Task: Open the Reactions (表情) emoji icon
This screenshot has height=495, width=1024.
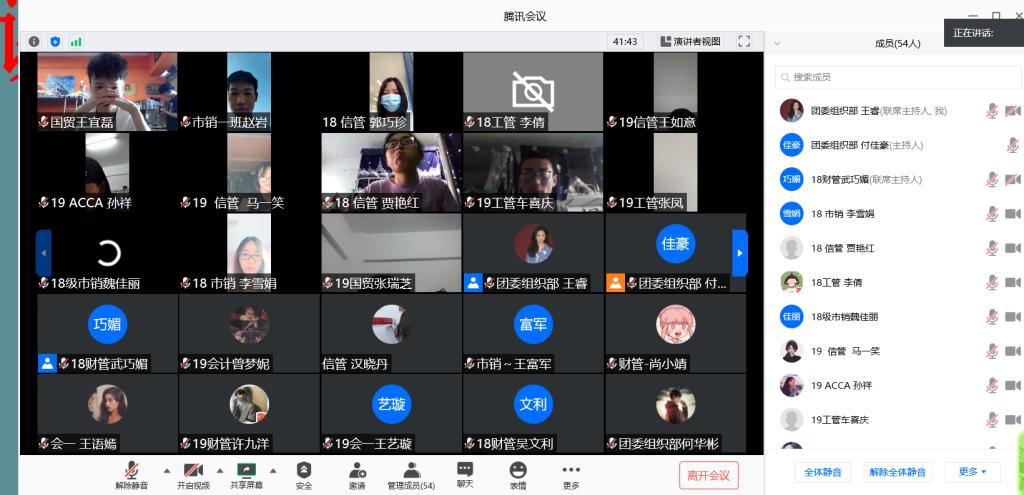Action: 517,475
